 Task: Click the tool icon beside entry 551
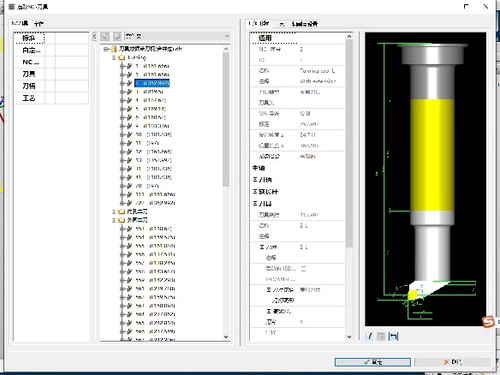click(x=129, y=229)
